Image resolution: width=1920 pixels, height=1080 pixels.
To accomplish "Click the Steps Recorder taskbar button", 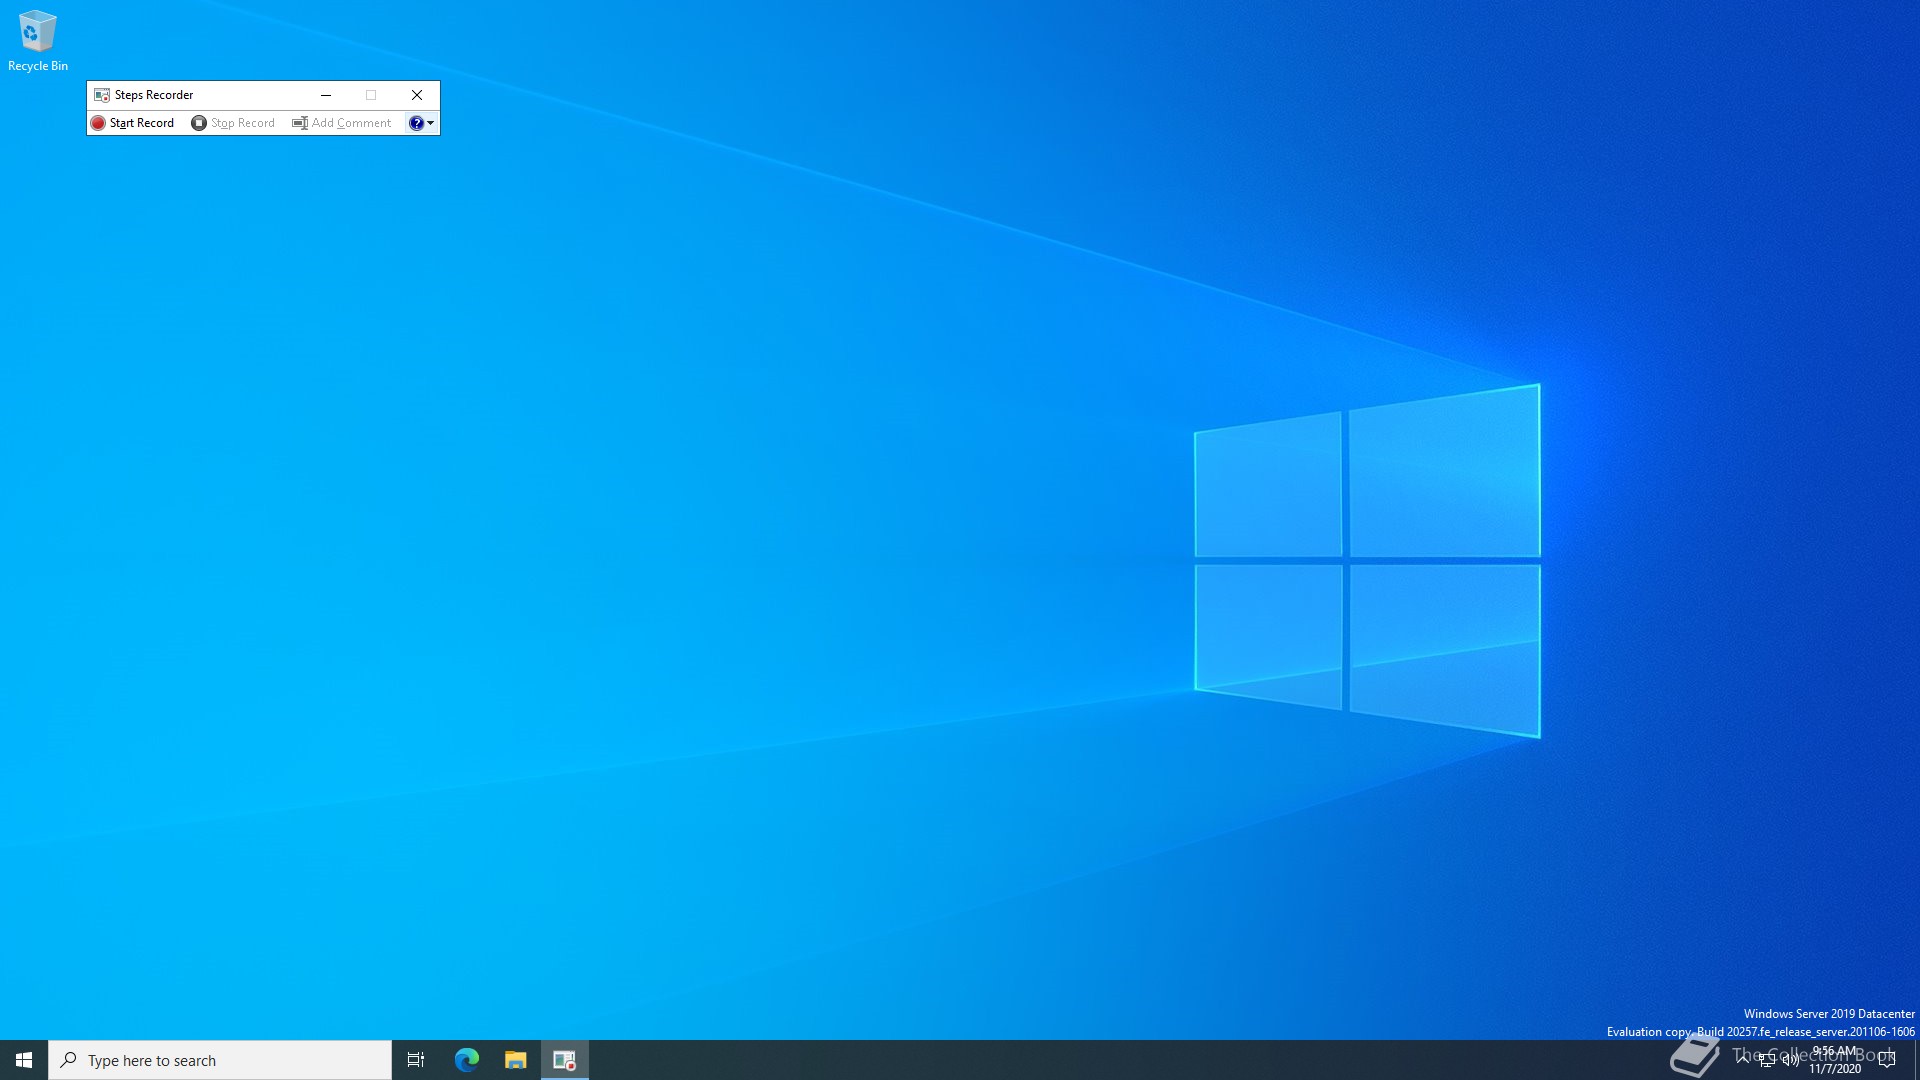I will click(564, 1060).
